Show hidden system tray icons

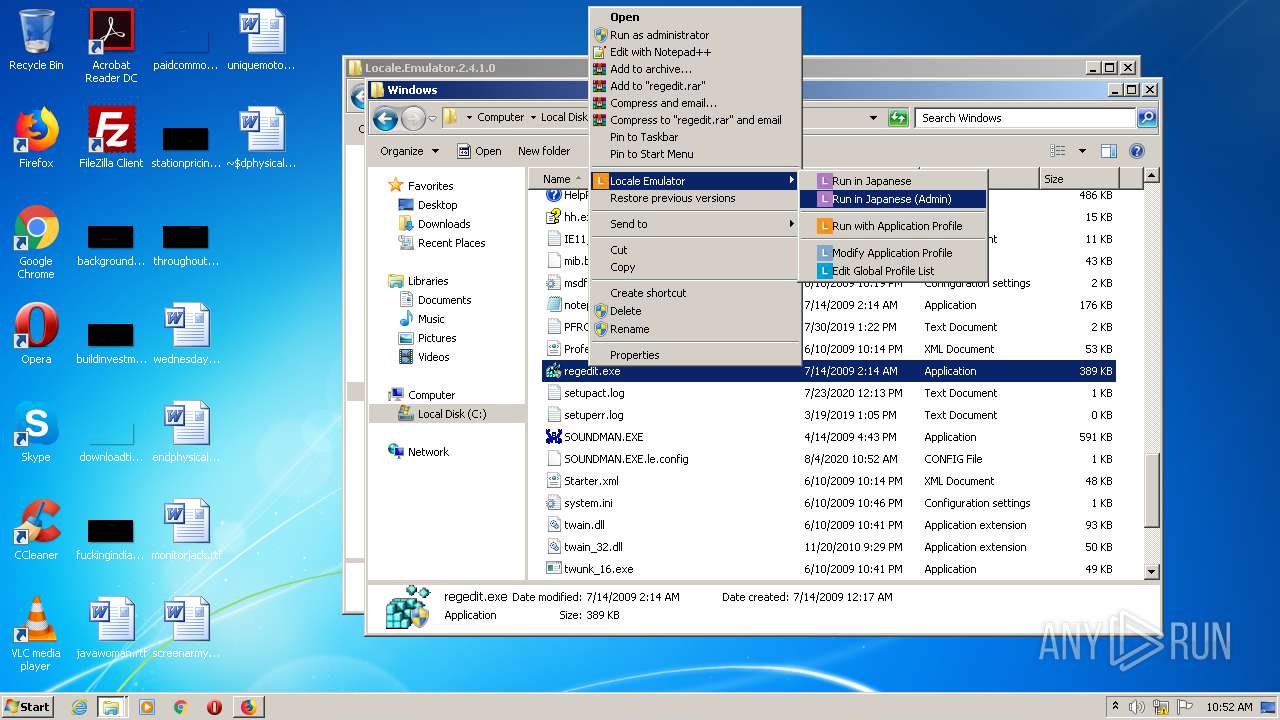1116,707
